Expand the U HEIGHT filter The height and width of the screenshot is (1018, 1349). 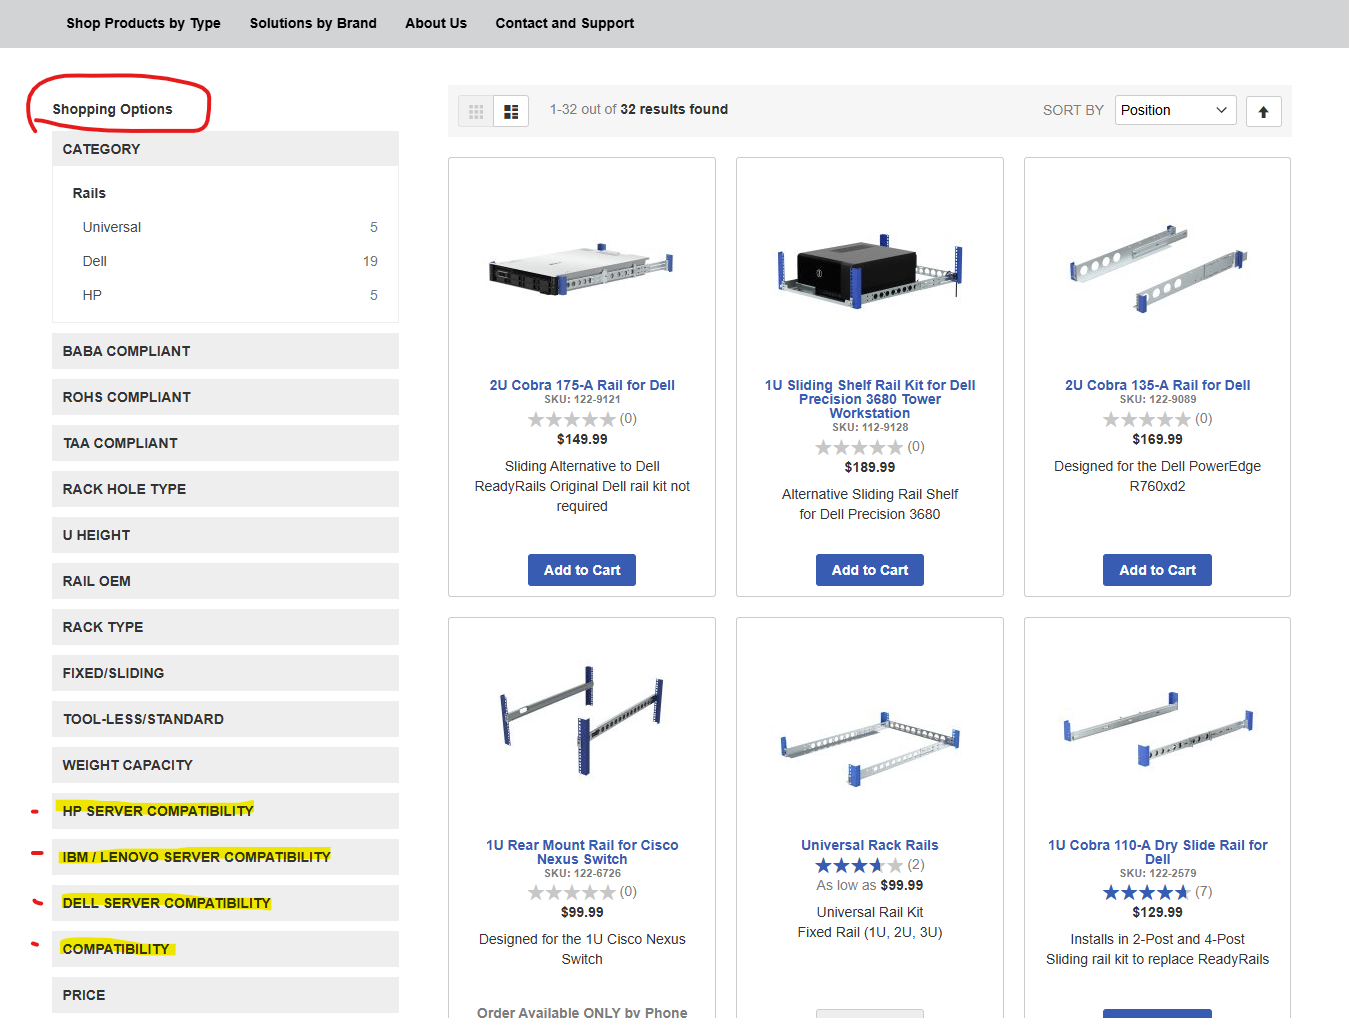(225, 535)
